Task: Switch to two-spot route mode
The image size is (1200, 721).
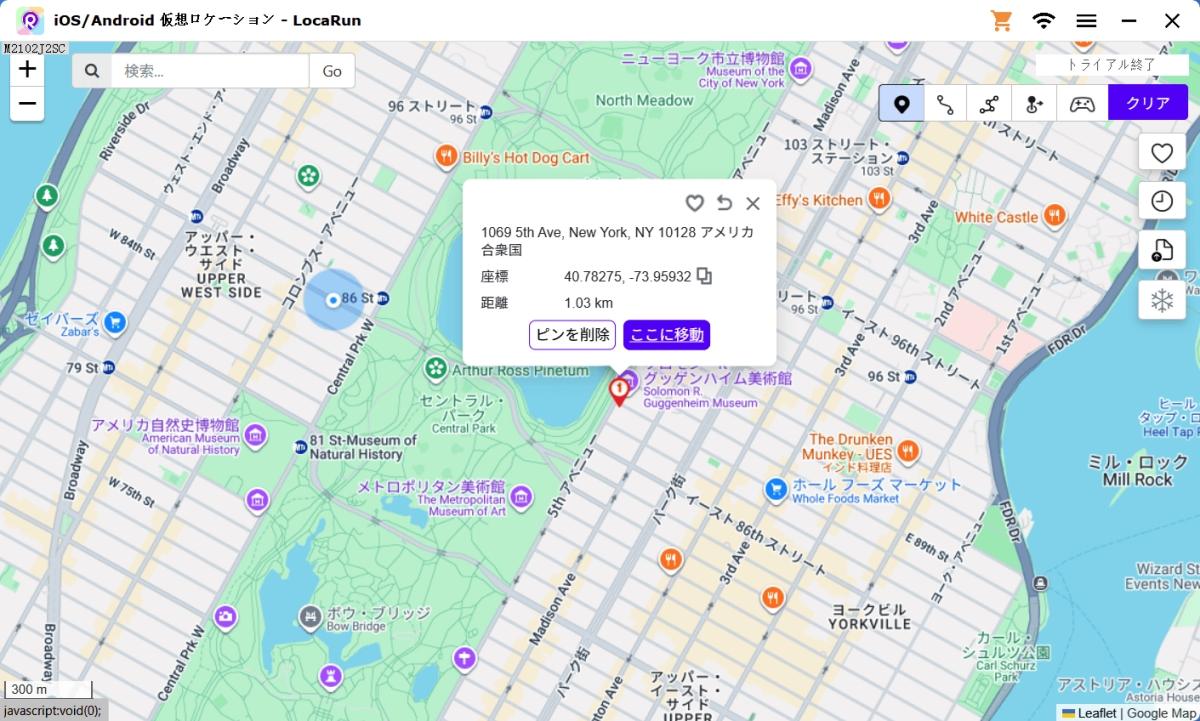Action: (x=945, y=103)
